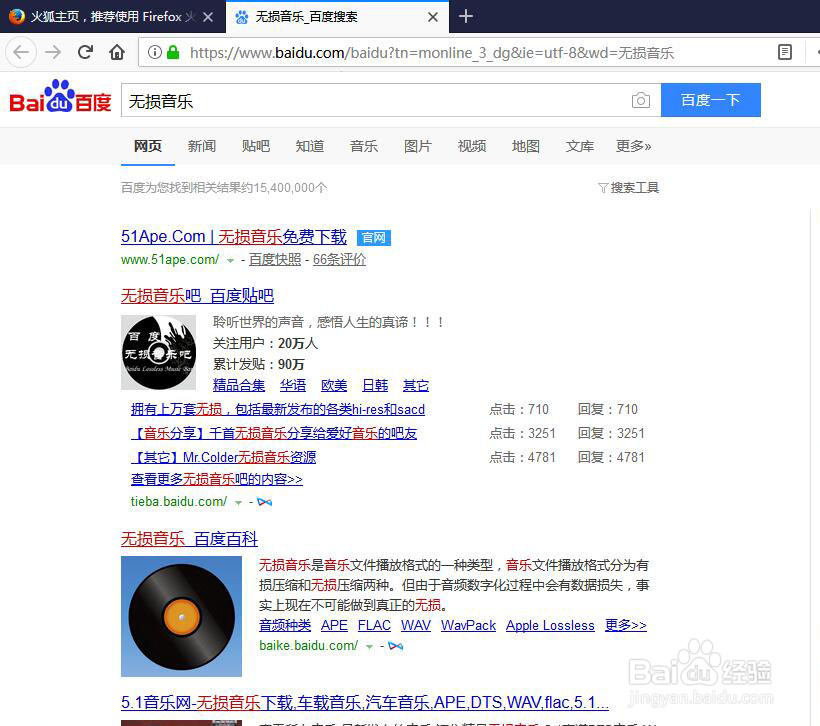Go back using the browser back arrow
820x726 pixels.
pyautogui.click(x=21, y=52)
